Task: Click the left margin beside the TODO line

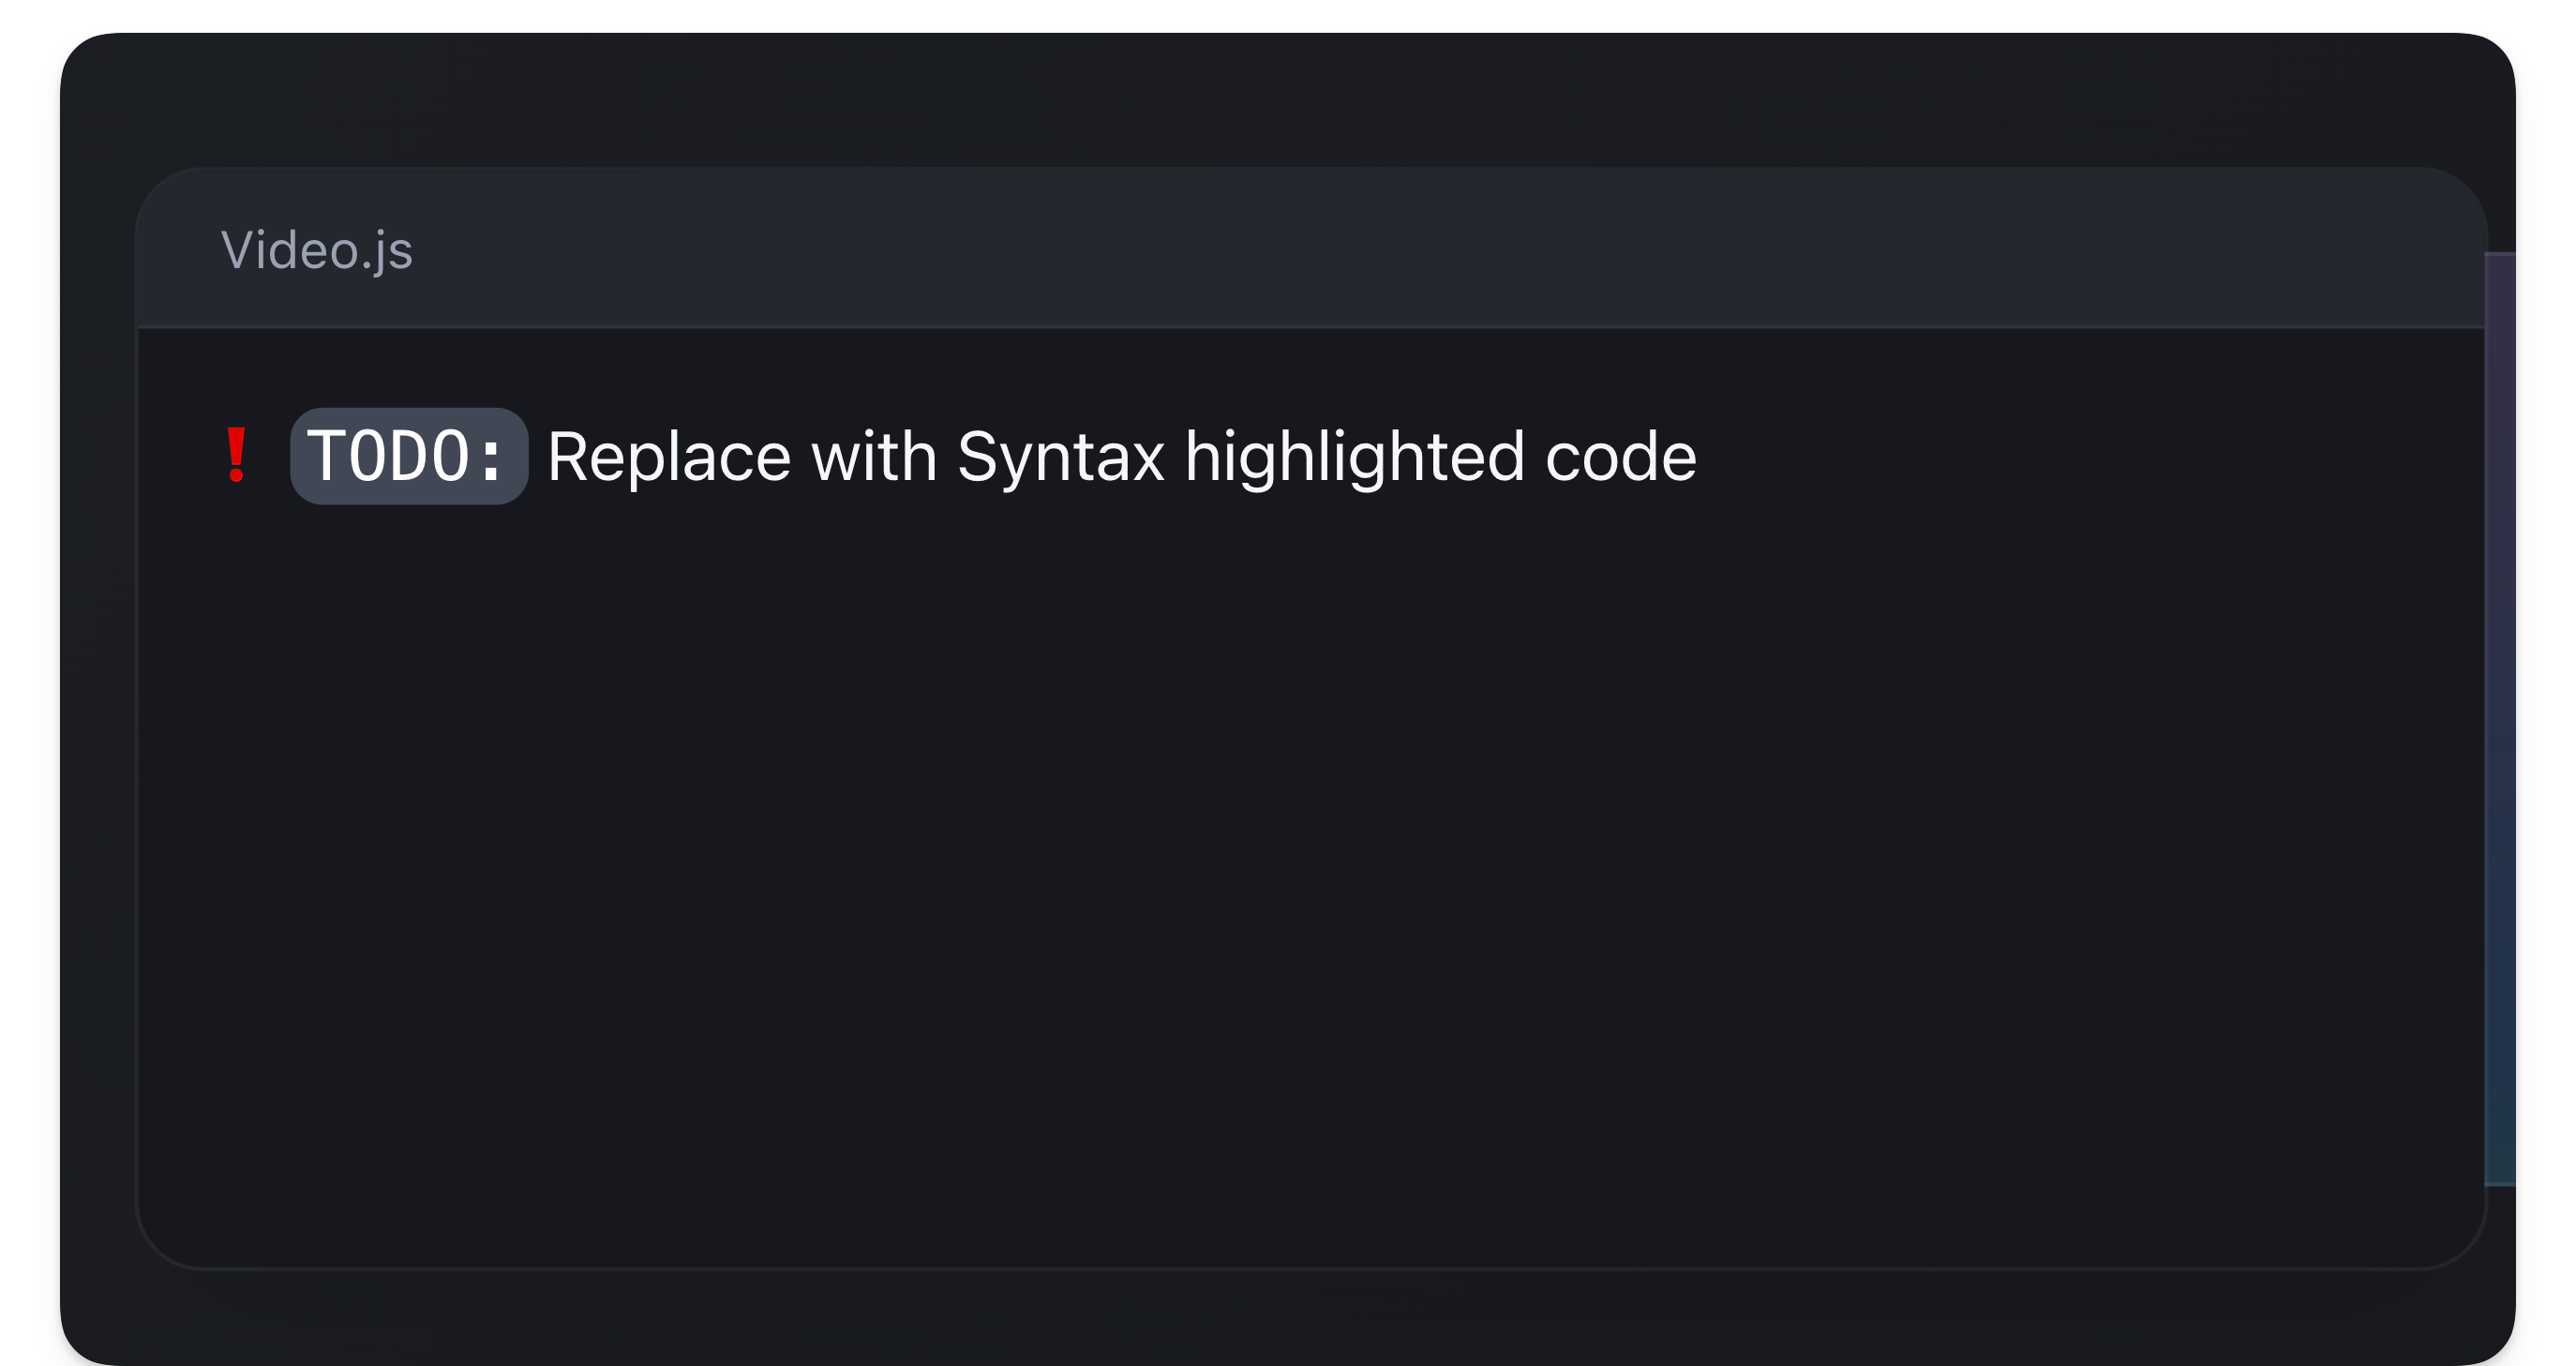Action: click(180, 453)
